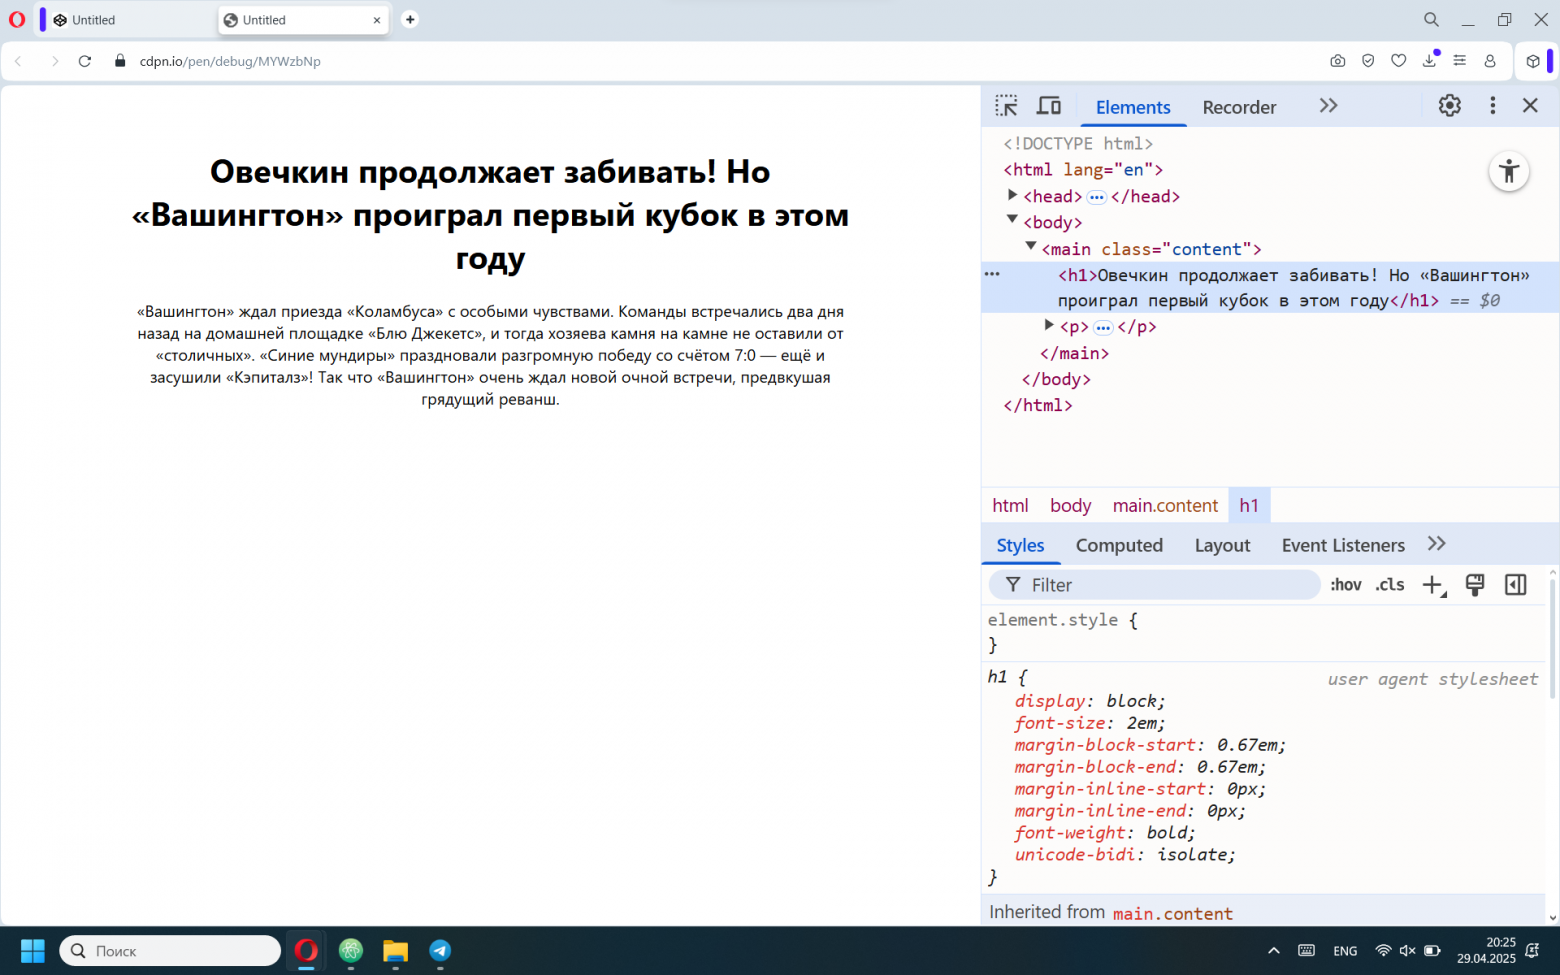Activate the inspect element picker tool
The height and width of the screenshot is (975, 1560).
(x=1006, y=105)
